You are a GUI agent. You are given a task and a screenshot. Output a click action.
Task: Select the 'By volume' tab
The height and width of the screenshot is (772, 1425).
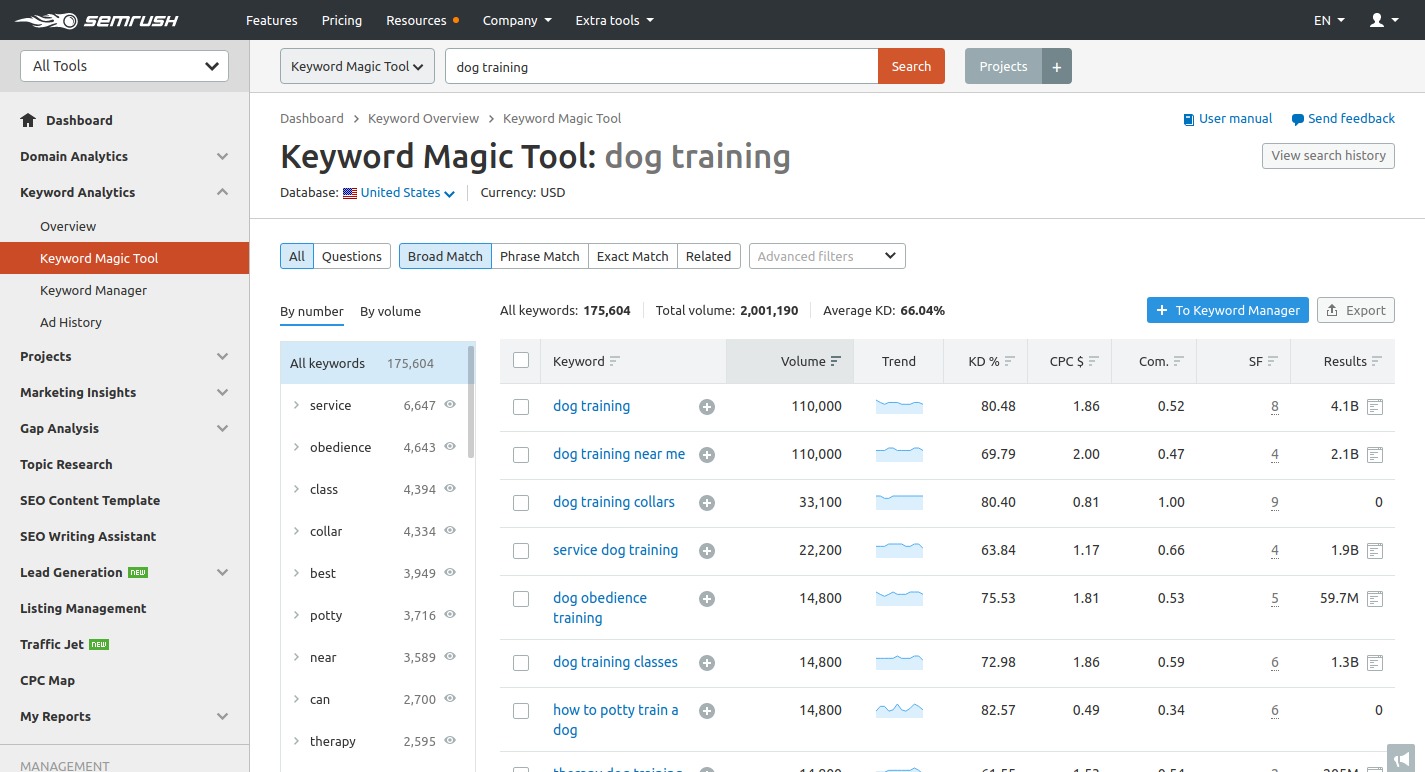(390, 311)
